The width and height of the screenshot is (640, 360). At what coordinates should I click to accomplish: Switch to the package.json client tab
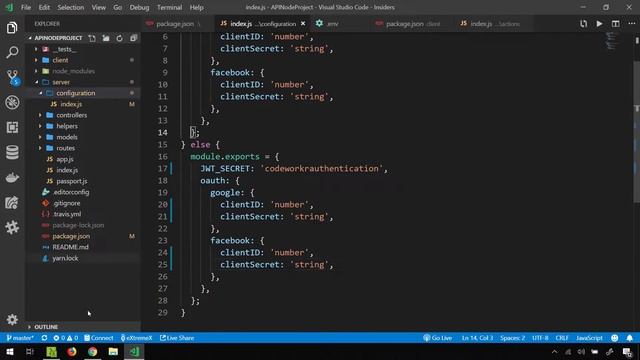click(x=413, y=24)
